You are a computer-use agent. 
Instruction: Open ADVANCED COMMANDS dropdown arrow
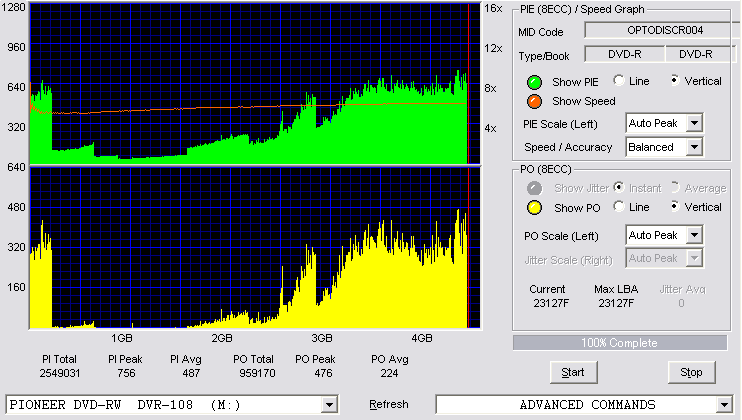[x=724, y=405]
